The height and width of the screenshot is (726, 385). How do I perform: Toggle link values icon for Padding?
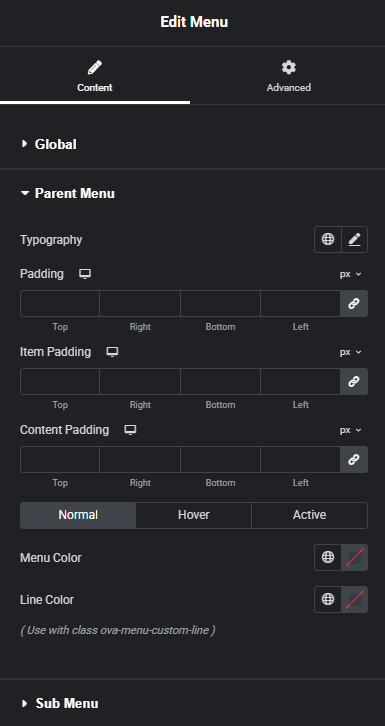coord(354,304)
